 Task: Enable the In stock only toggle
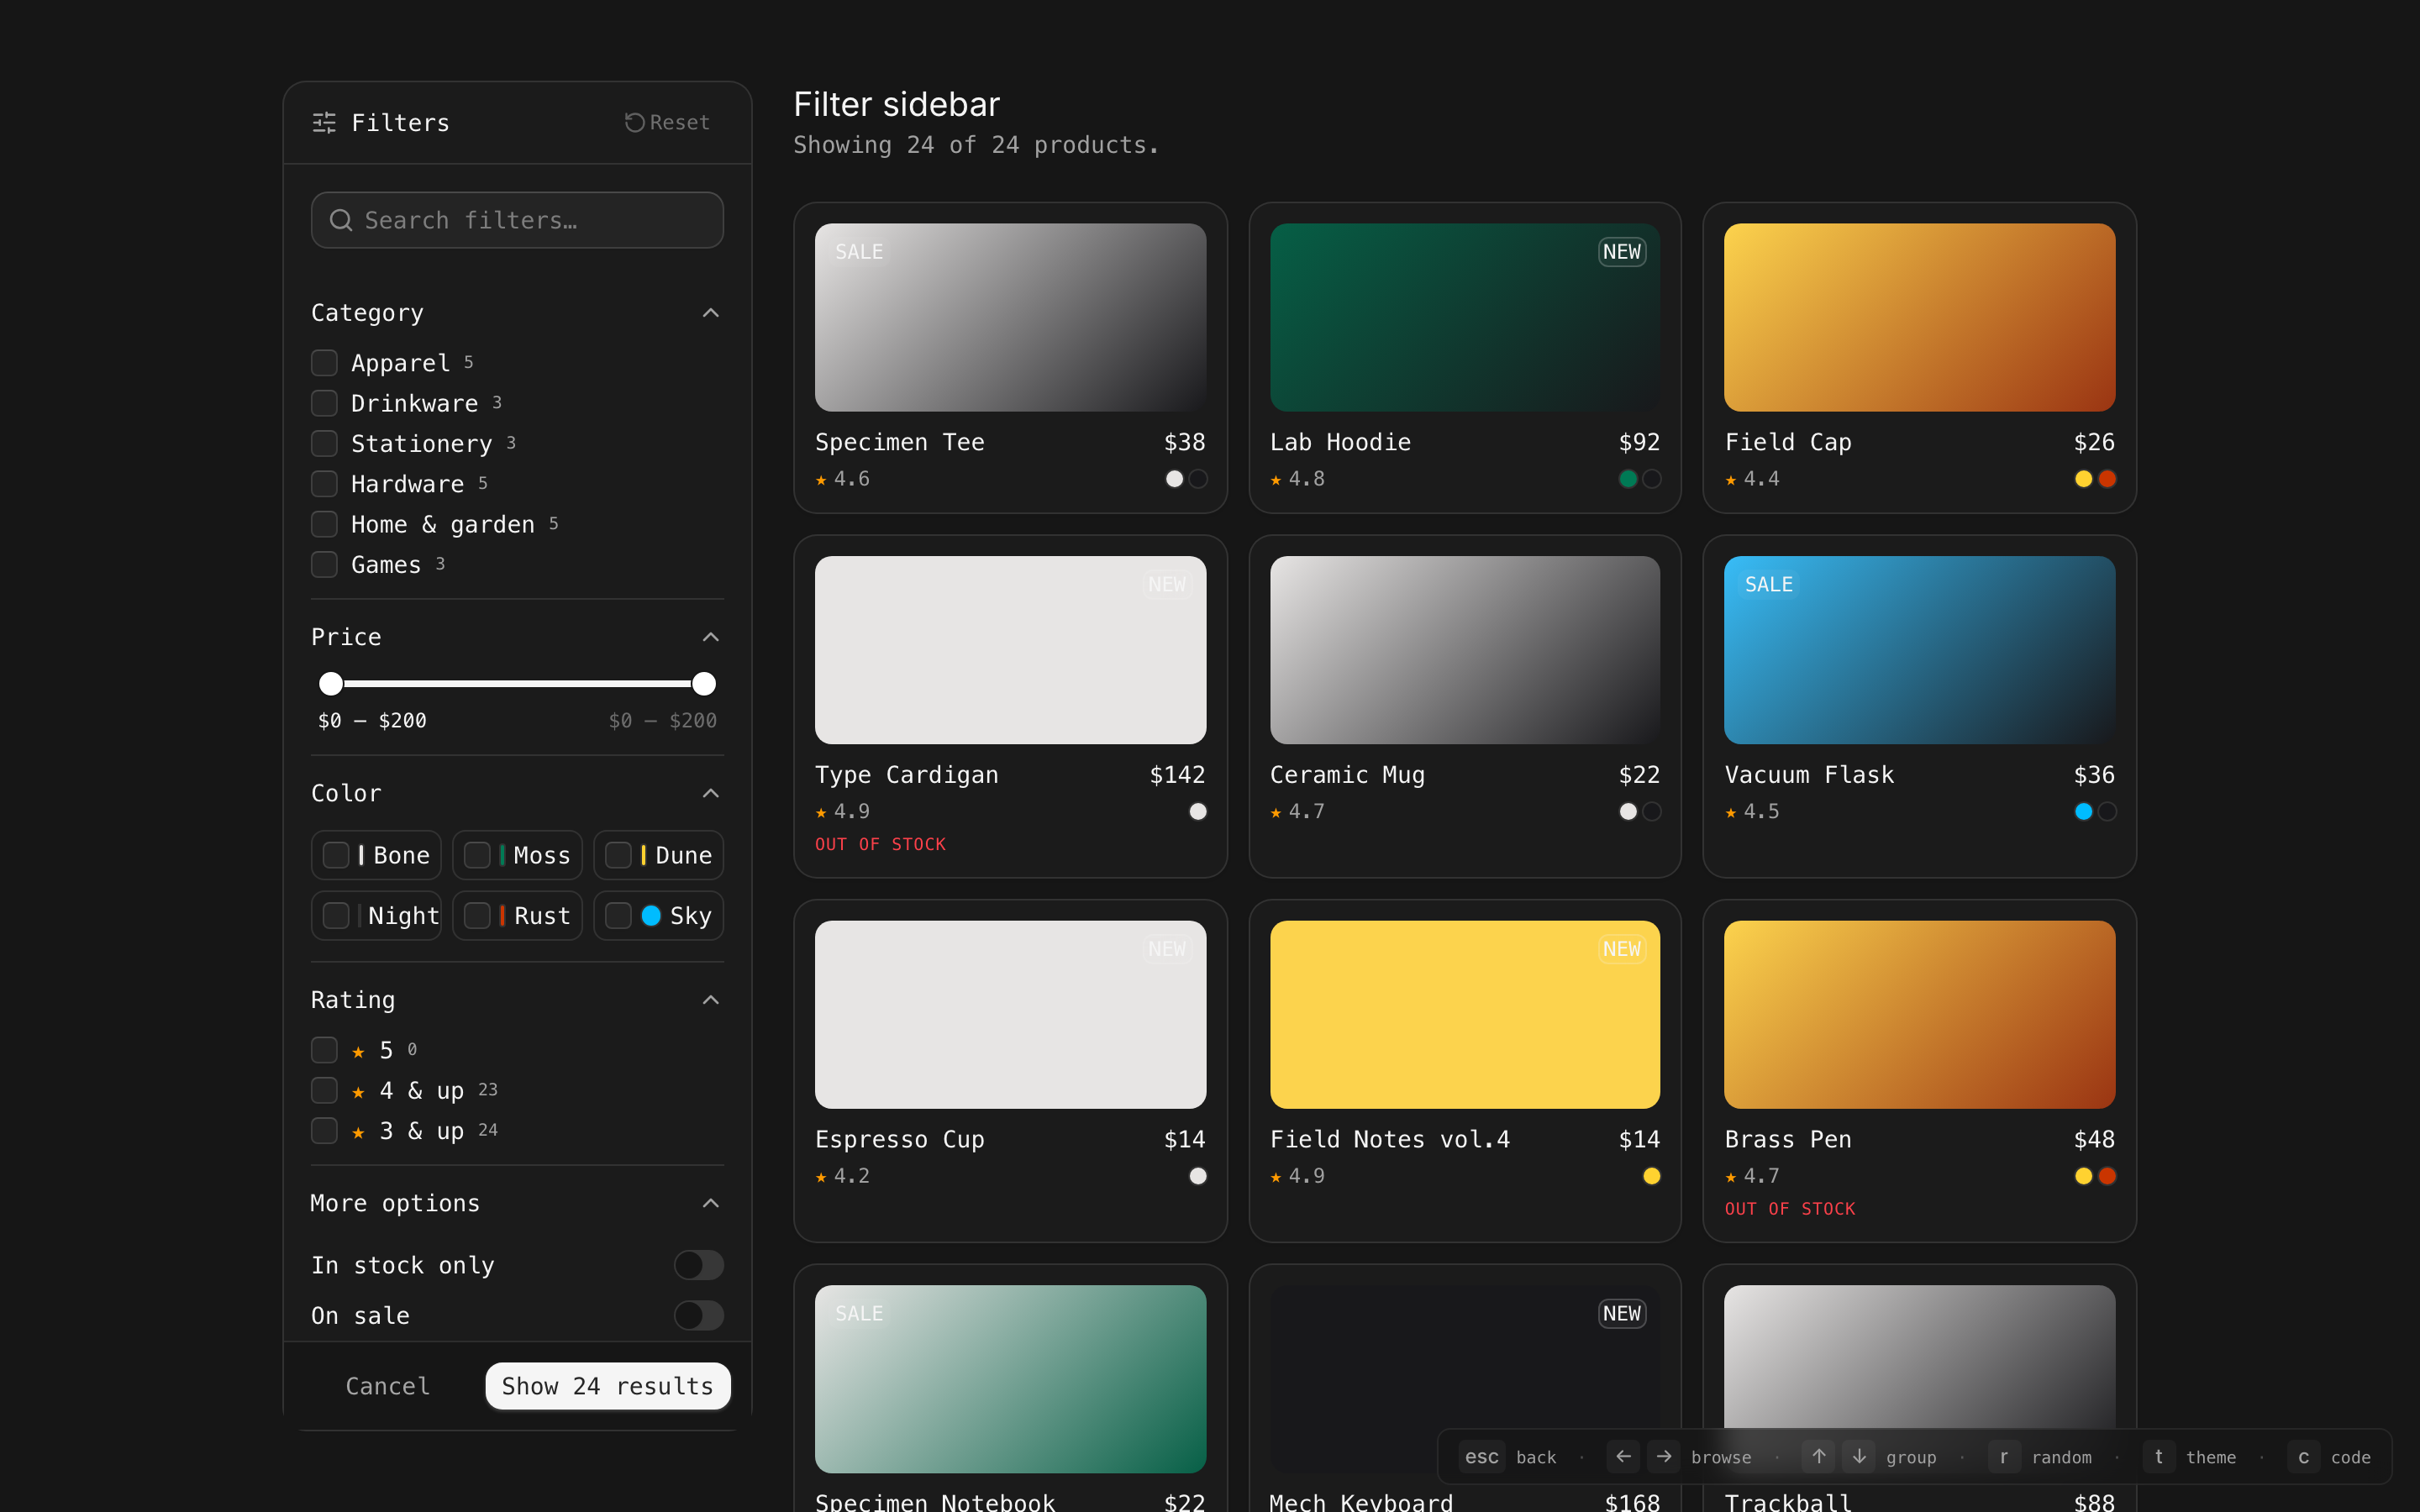tap(698, 1265)
